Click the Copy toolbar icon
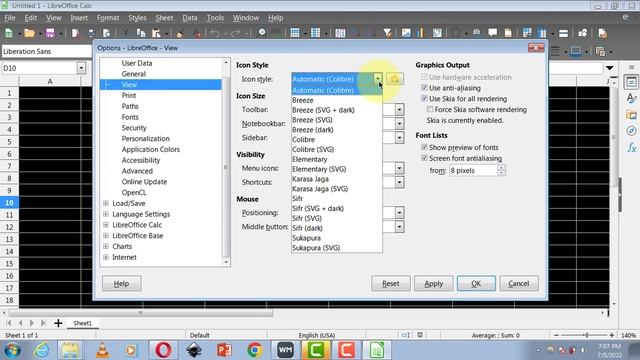This screenshot has height=360, width=640. pos(141,33)
